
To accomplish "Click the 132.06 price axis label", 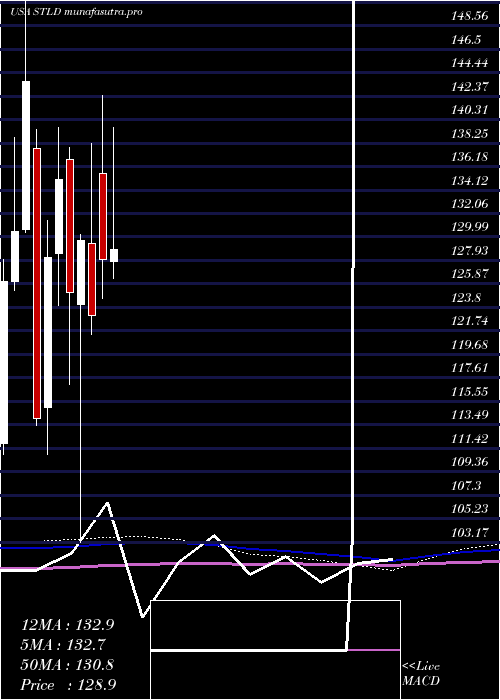I will point(470,204).
